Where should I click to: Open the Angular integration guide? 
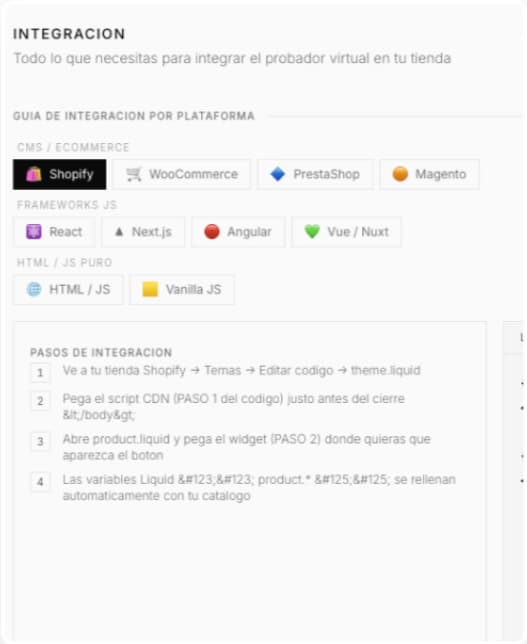point(238,232)
